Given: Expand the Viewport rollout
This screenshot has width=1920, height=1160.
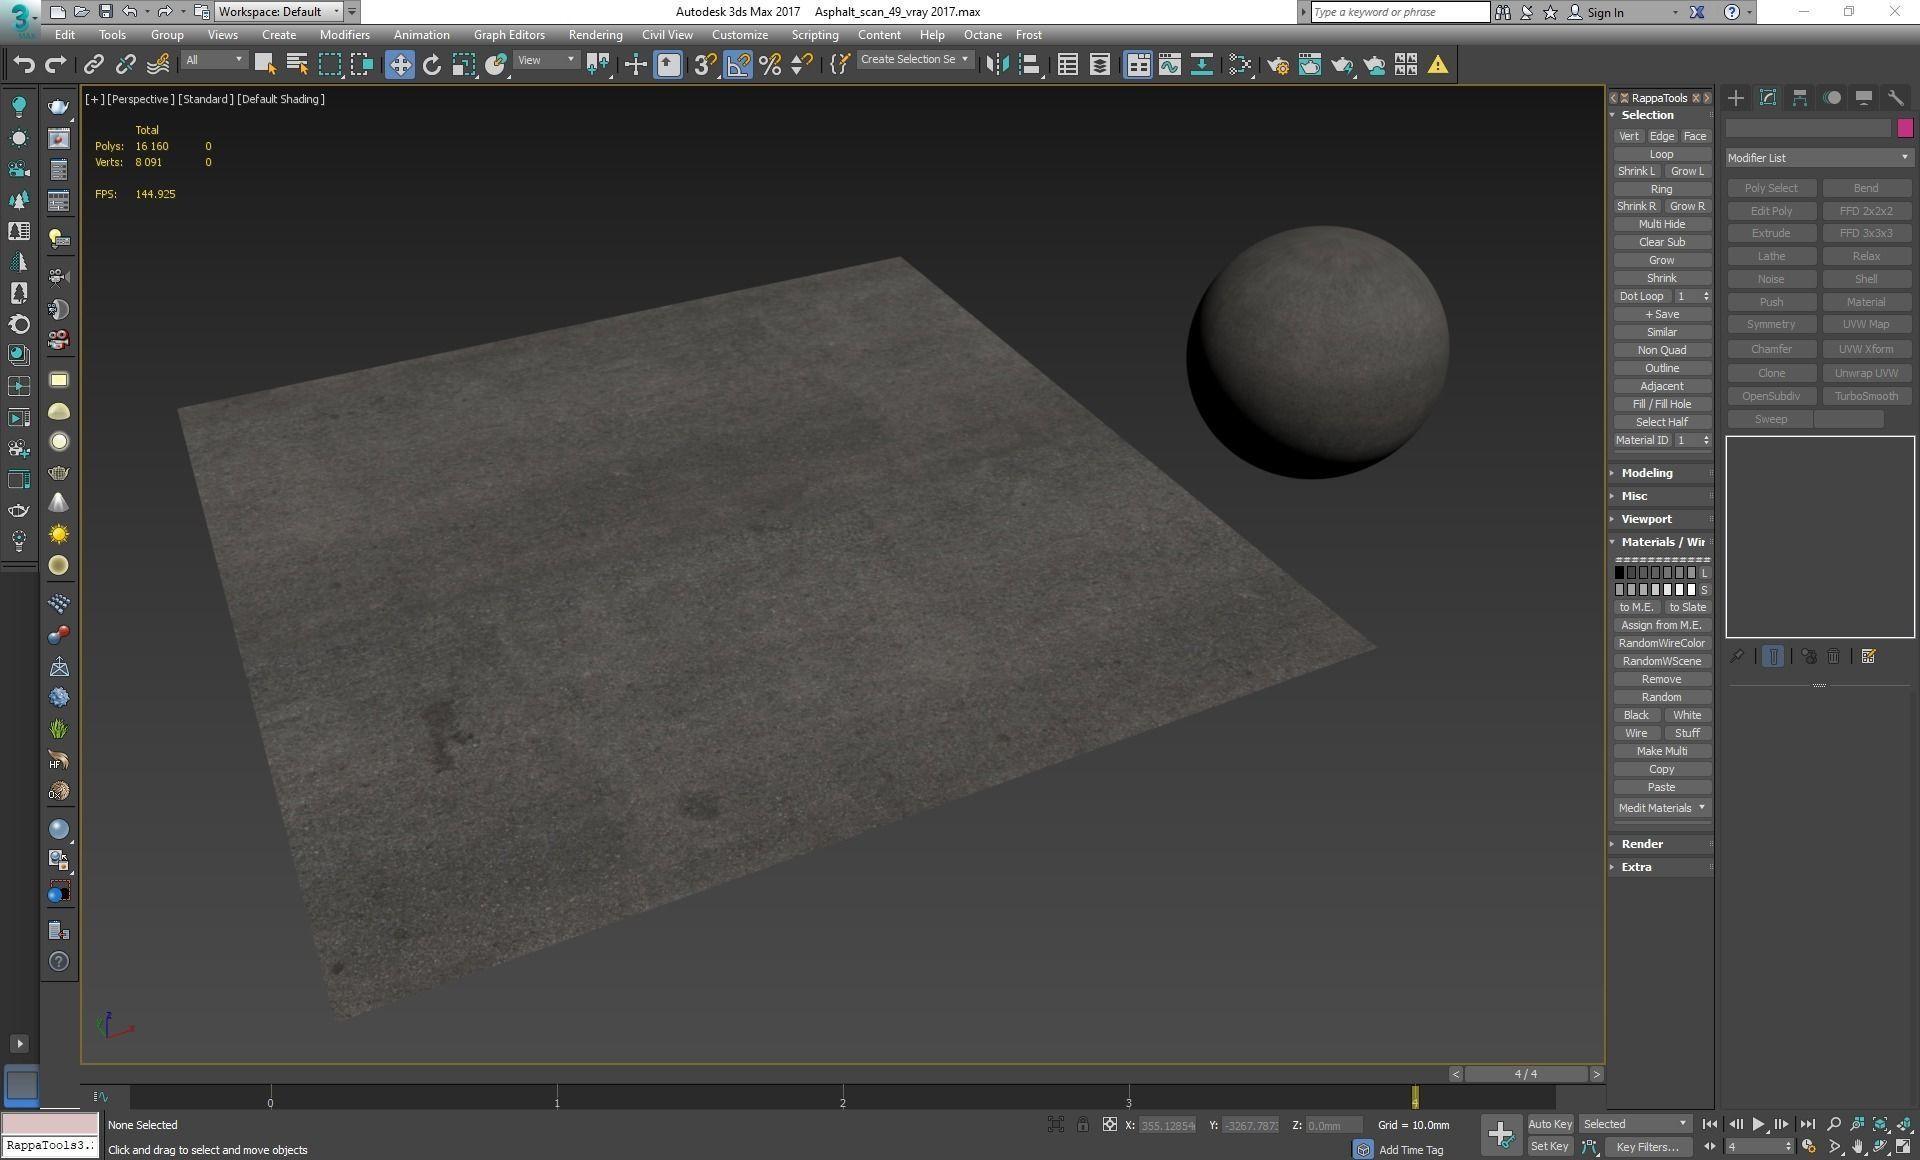Looking at the screenshot, I should (1661, 519).
